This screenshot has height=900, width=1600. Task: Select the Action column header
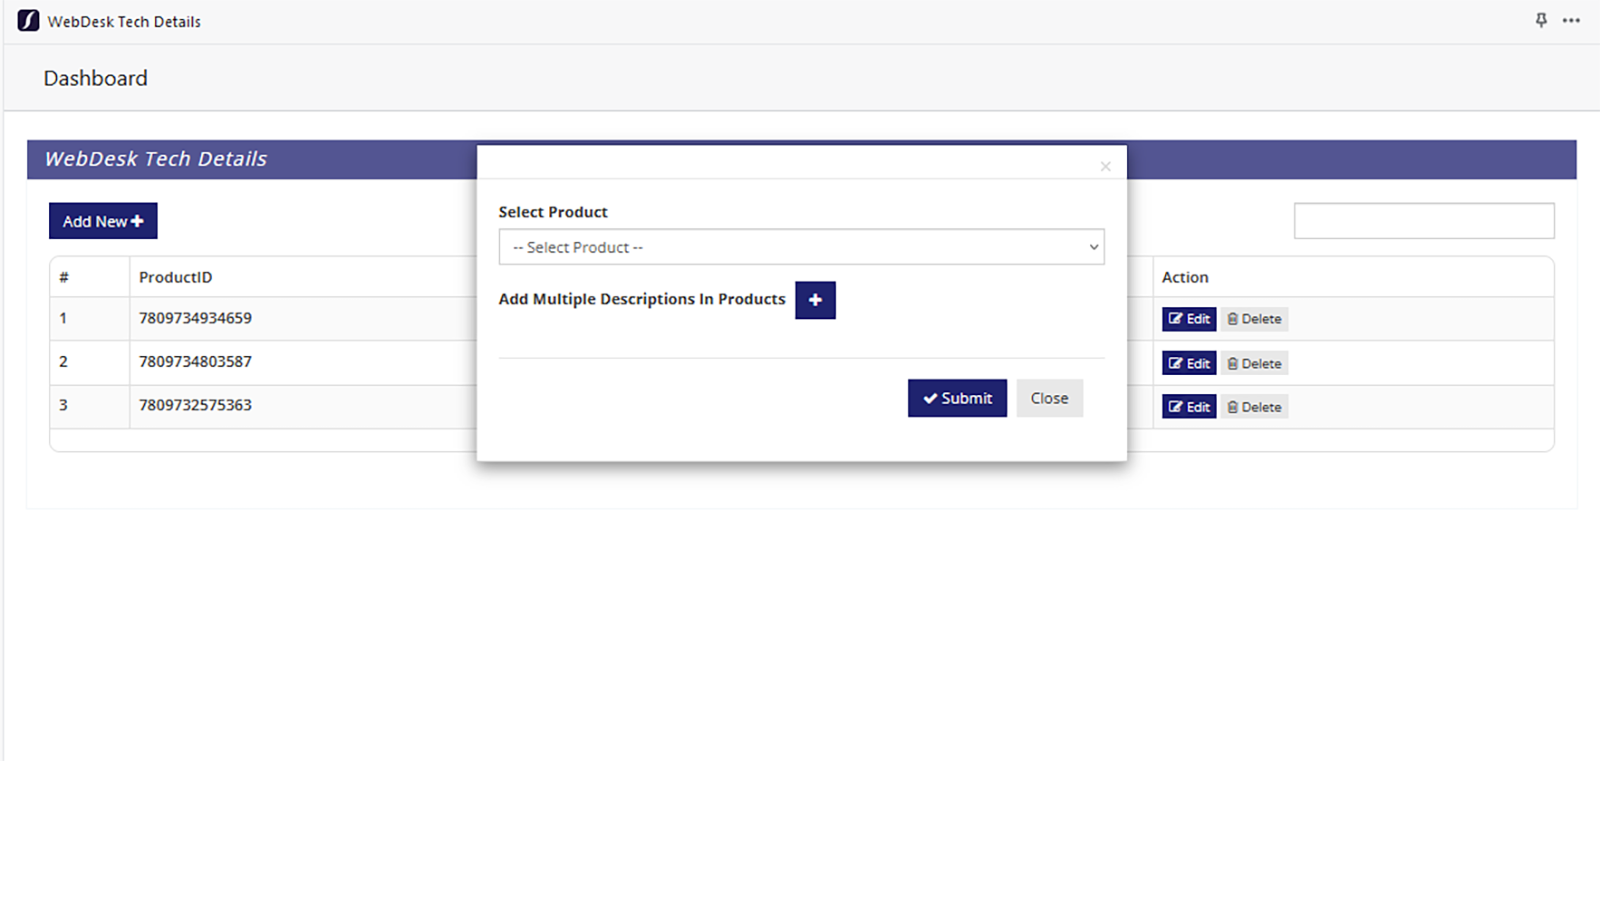point(1185,277)
